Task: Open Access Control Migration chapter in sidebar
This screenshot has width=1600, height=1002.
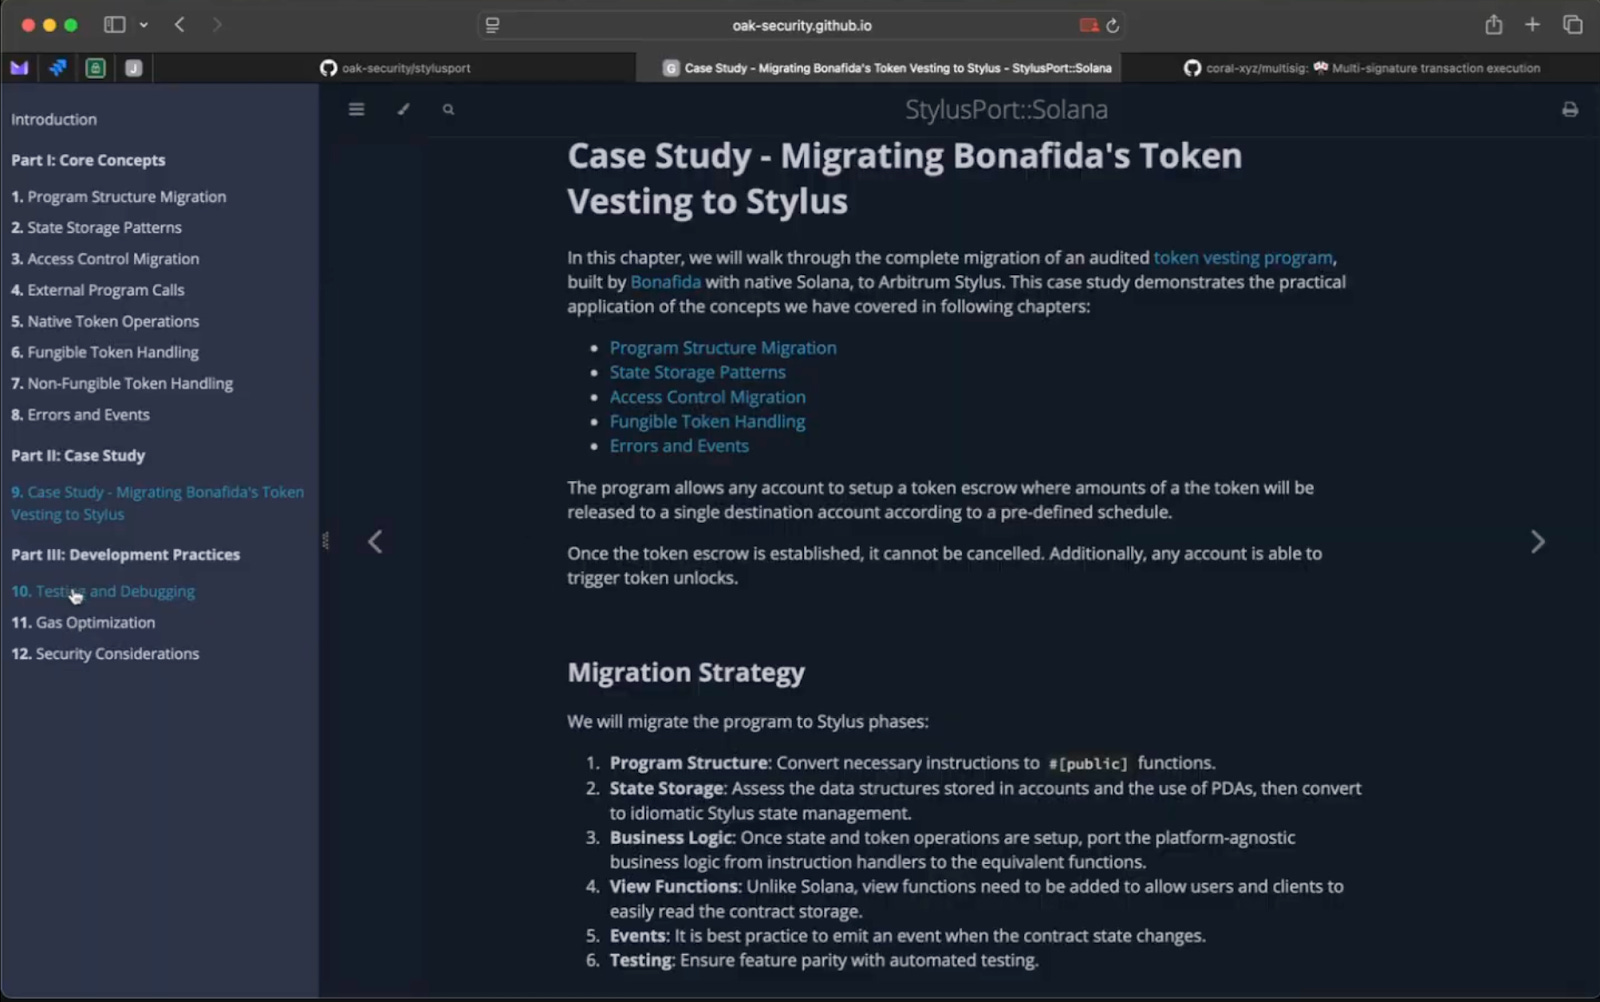Action: pyautogui.click(x=105, y=259)
